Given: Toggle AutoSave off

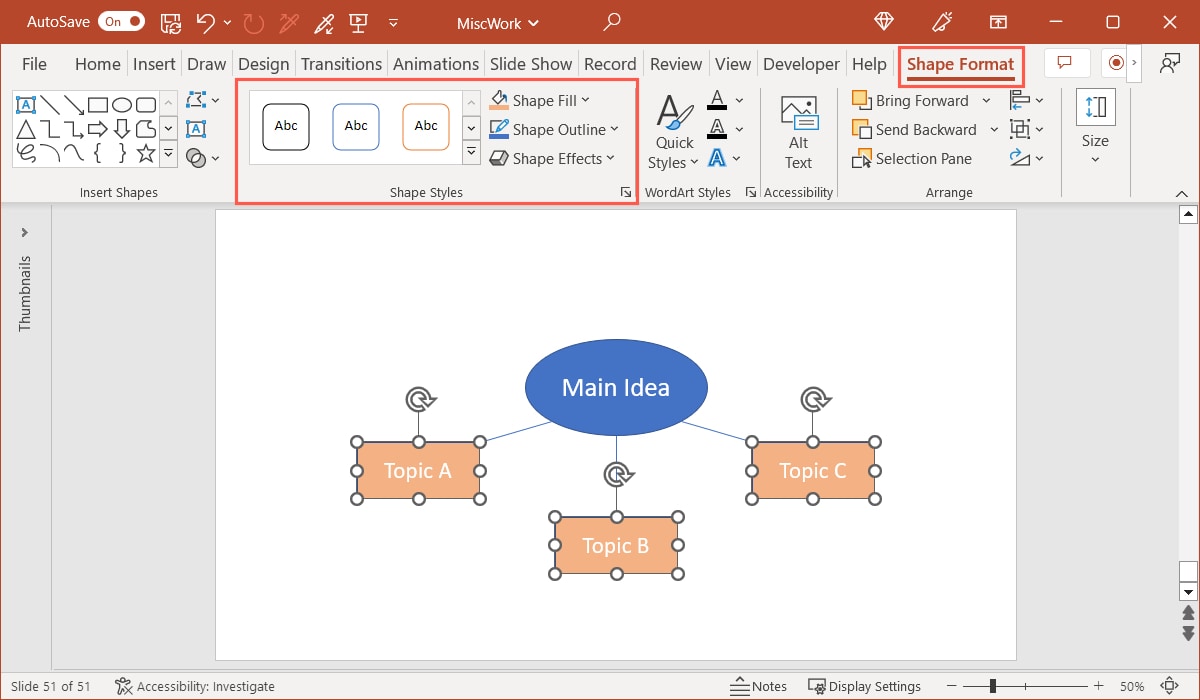Looking at the screenshot, I should coord(120,21).
